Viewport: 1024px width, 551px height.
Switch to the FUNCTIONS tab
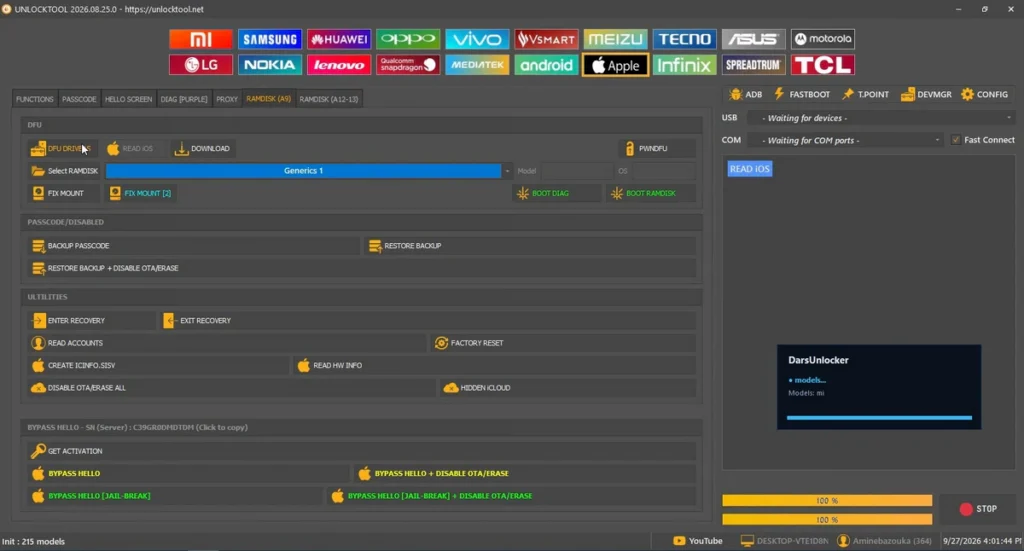pos(35,99)
